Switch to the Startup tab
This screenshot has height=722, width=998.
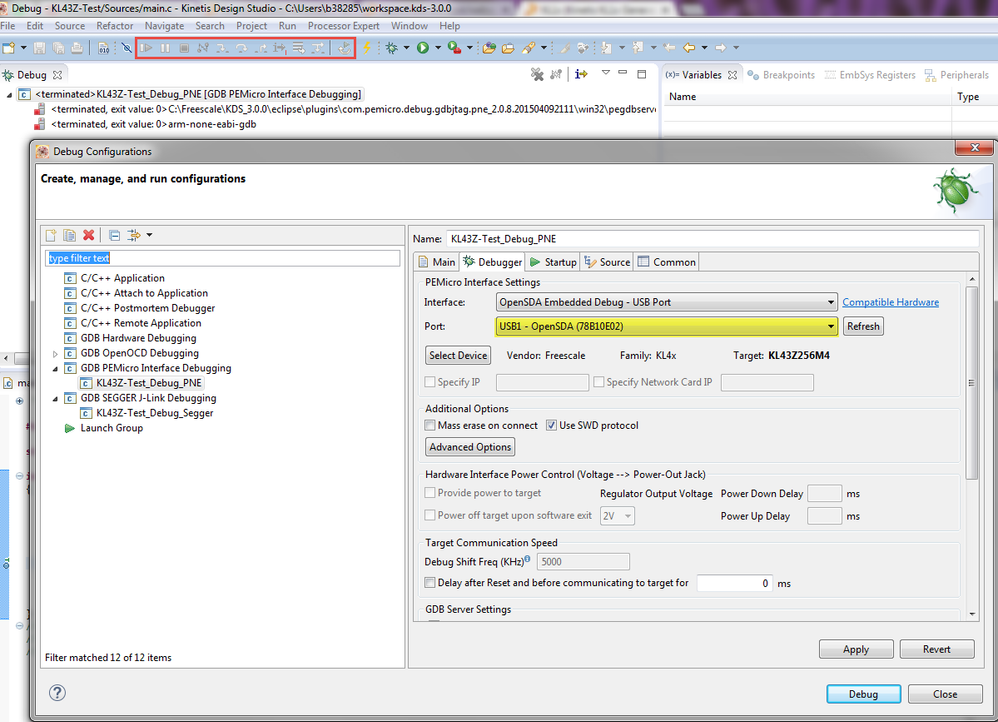click(553, 262)
